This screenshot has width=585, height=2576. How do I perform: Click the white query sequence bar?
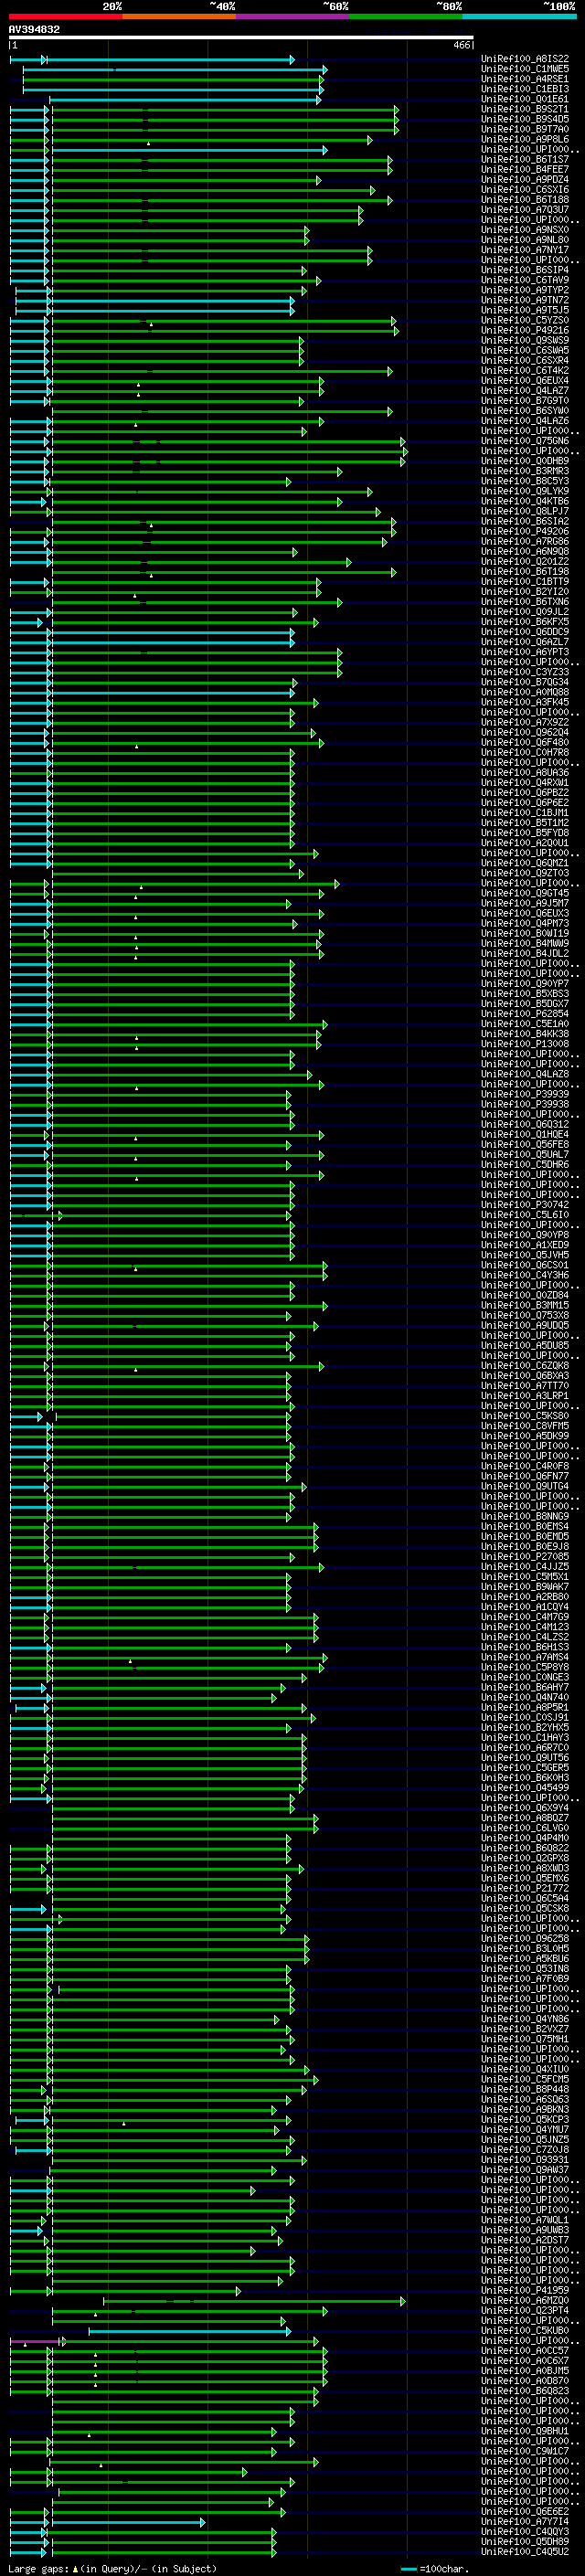[241, 38]
